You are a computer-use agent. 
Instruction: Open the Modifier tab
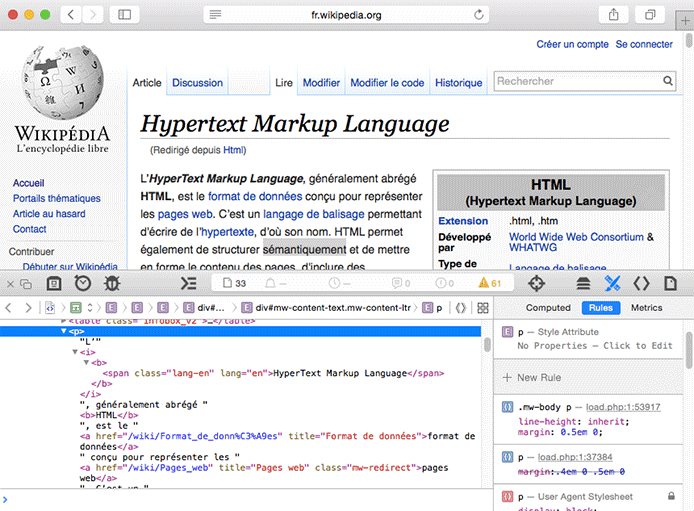click(321, 83)
